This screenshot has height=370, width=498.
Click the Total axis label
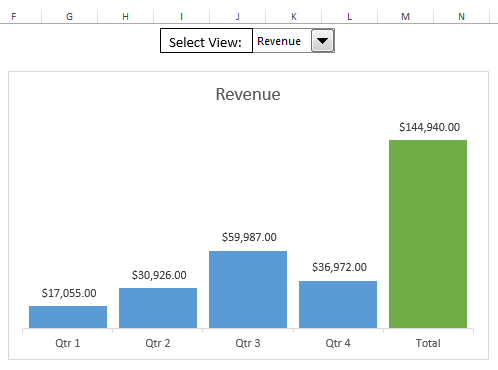tap(428, 343)
